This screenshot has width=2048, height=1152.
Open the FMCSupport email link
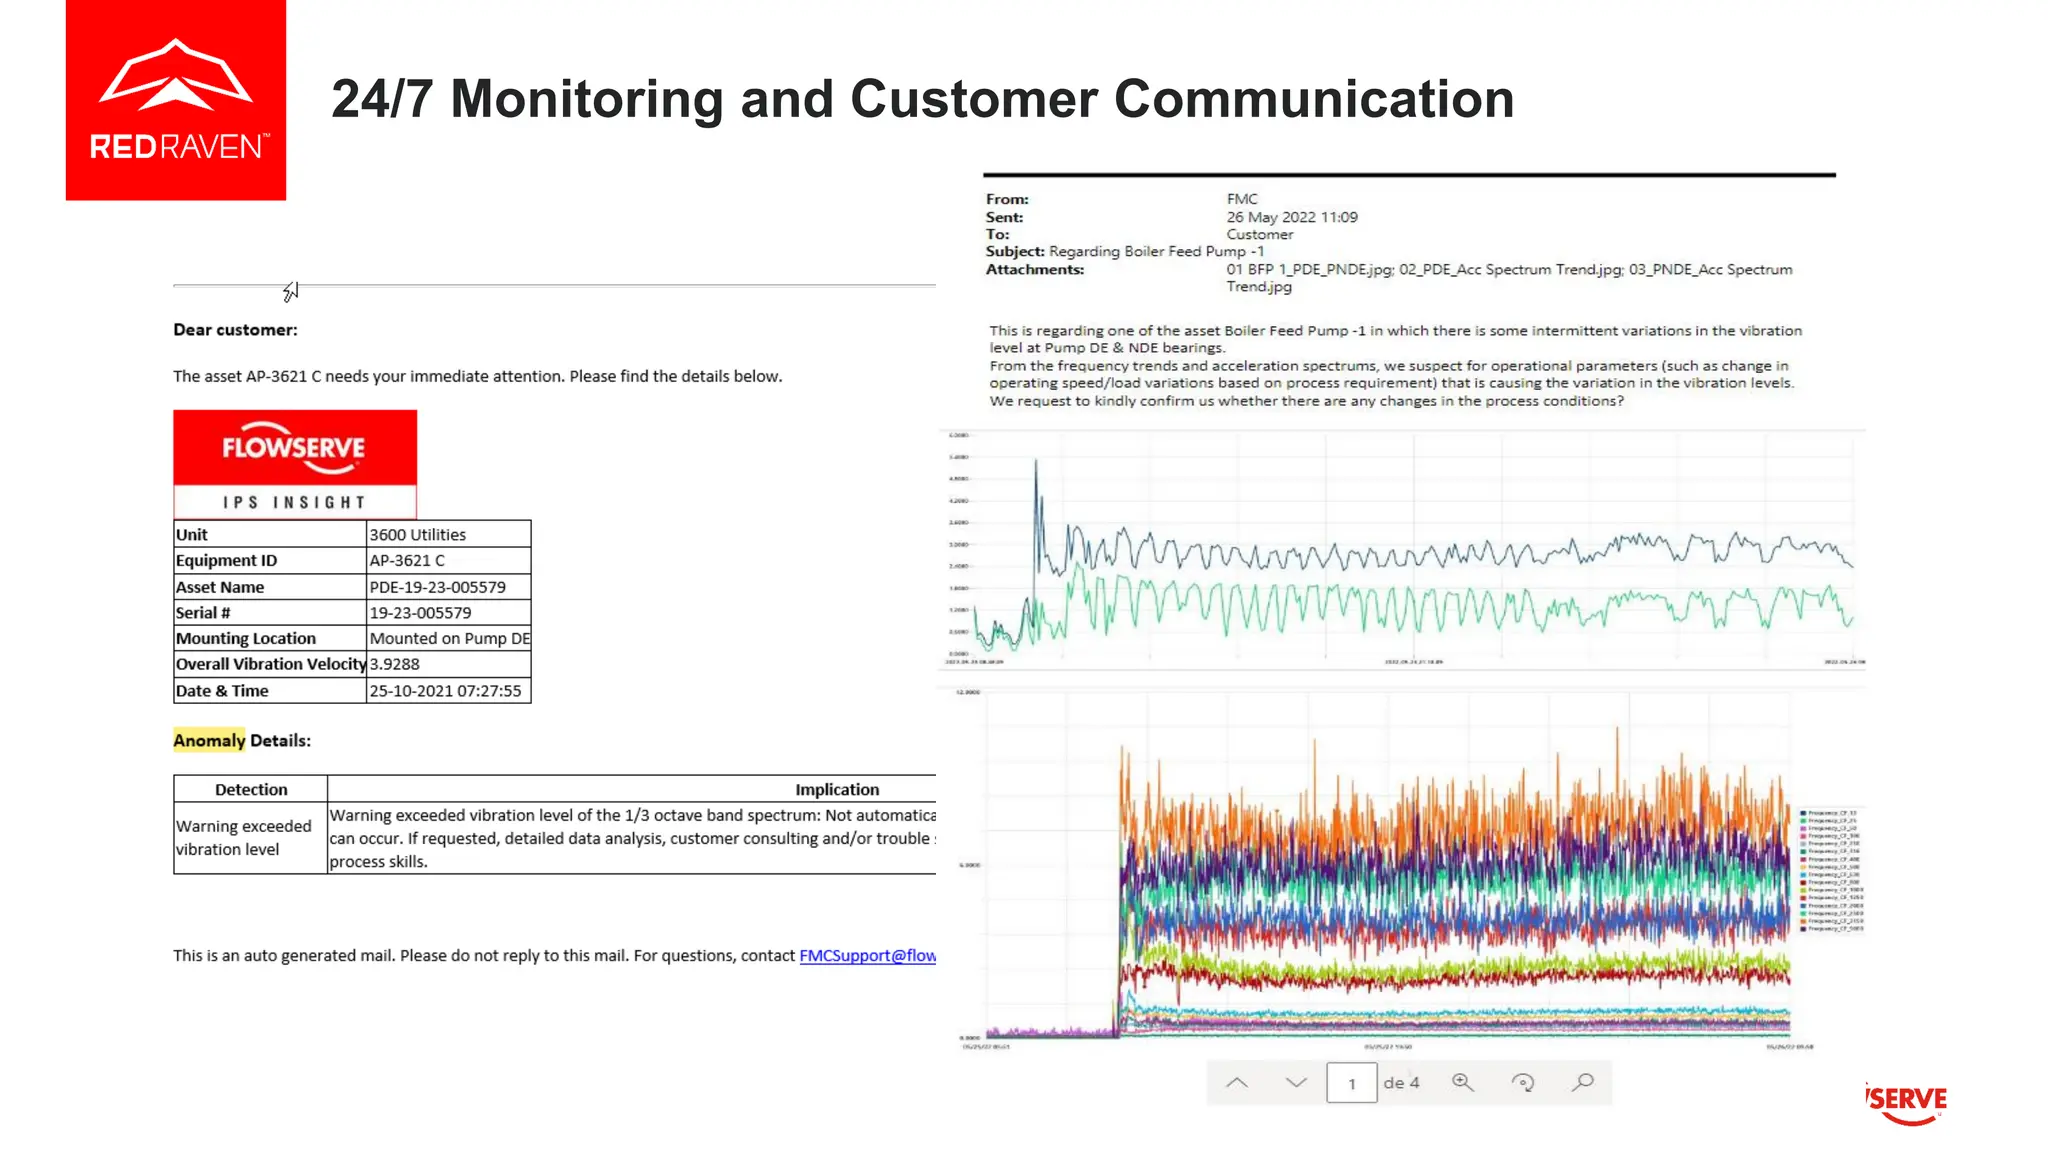(x=867, y=956)
